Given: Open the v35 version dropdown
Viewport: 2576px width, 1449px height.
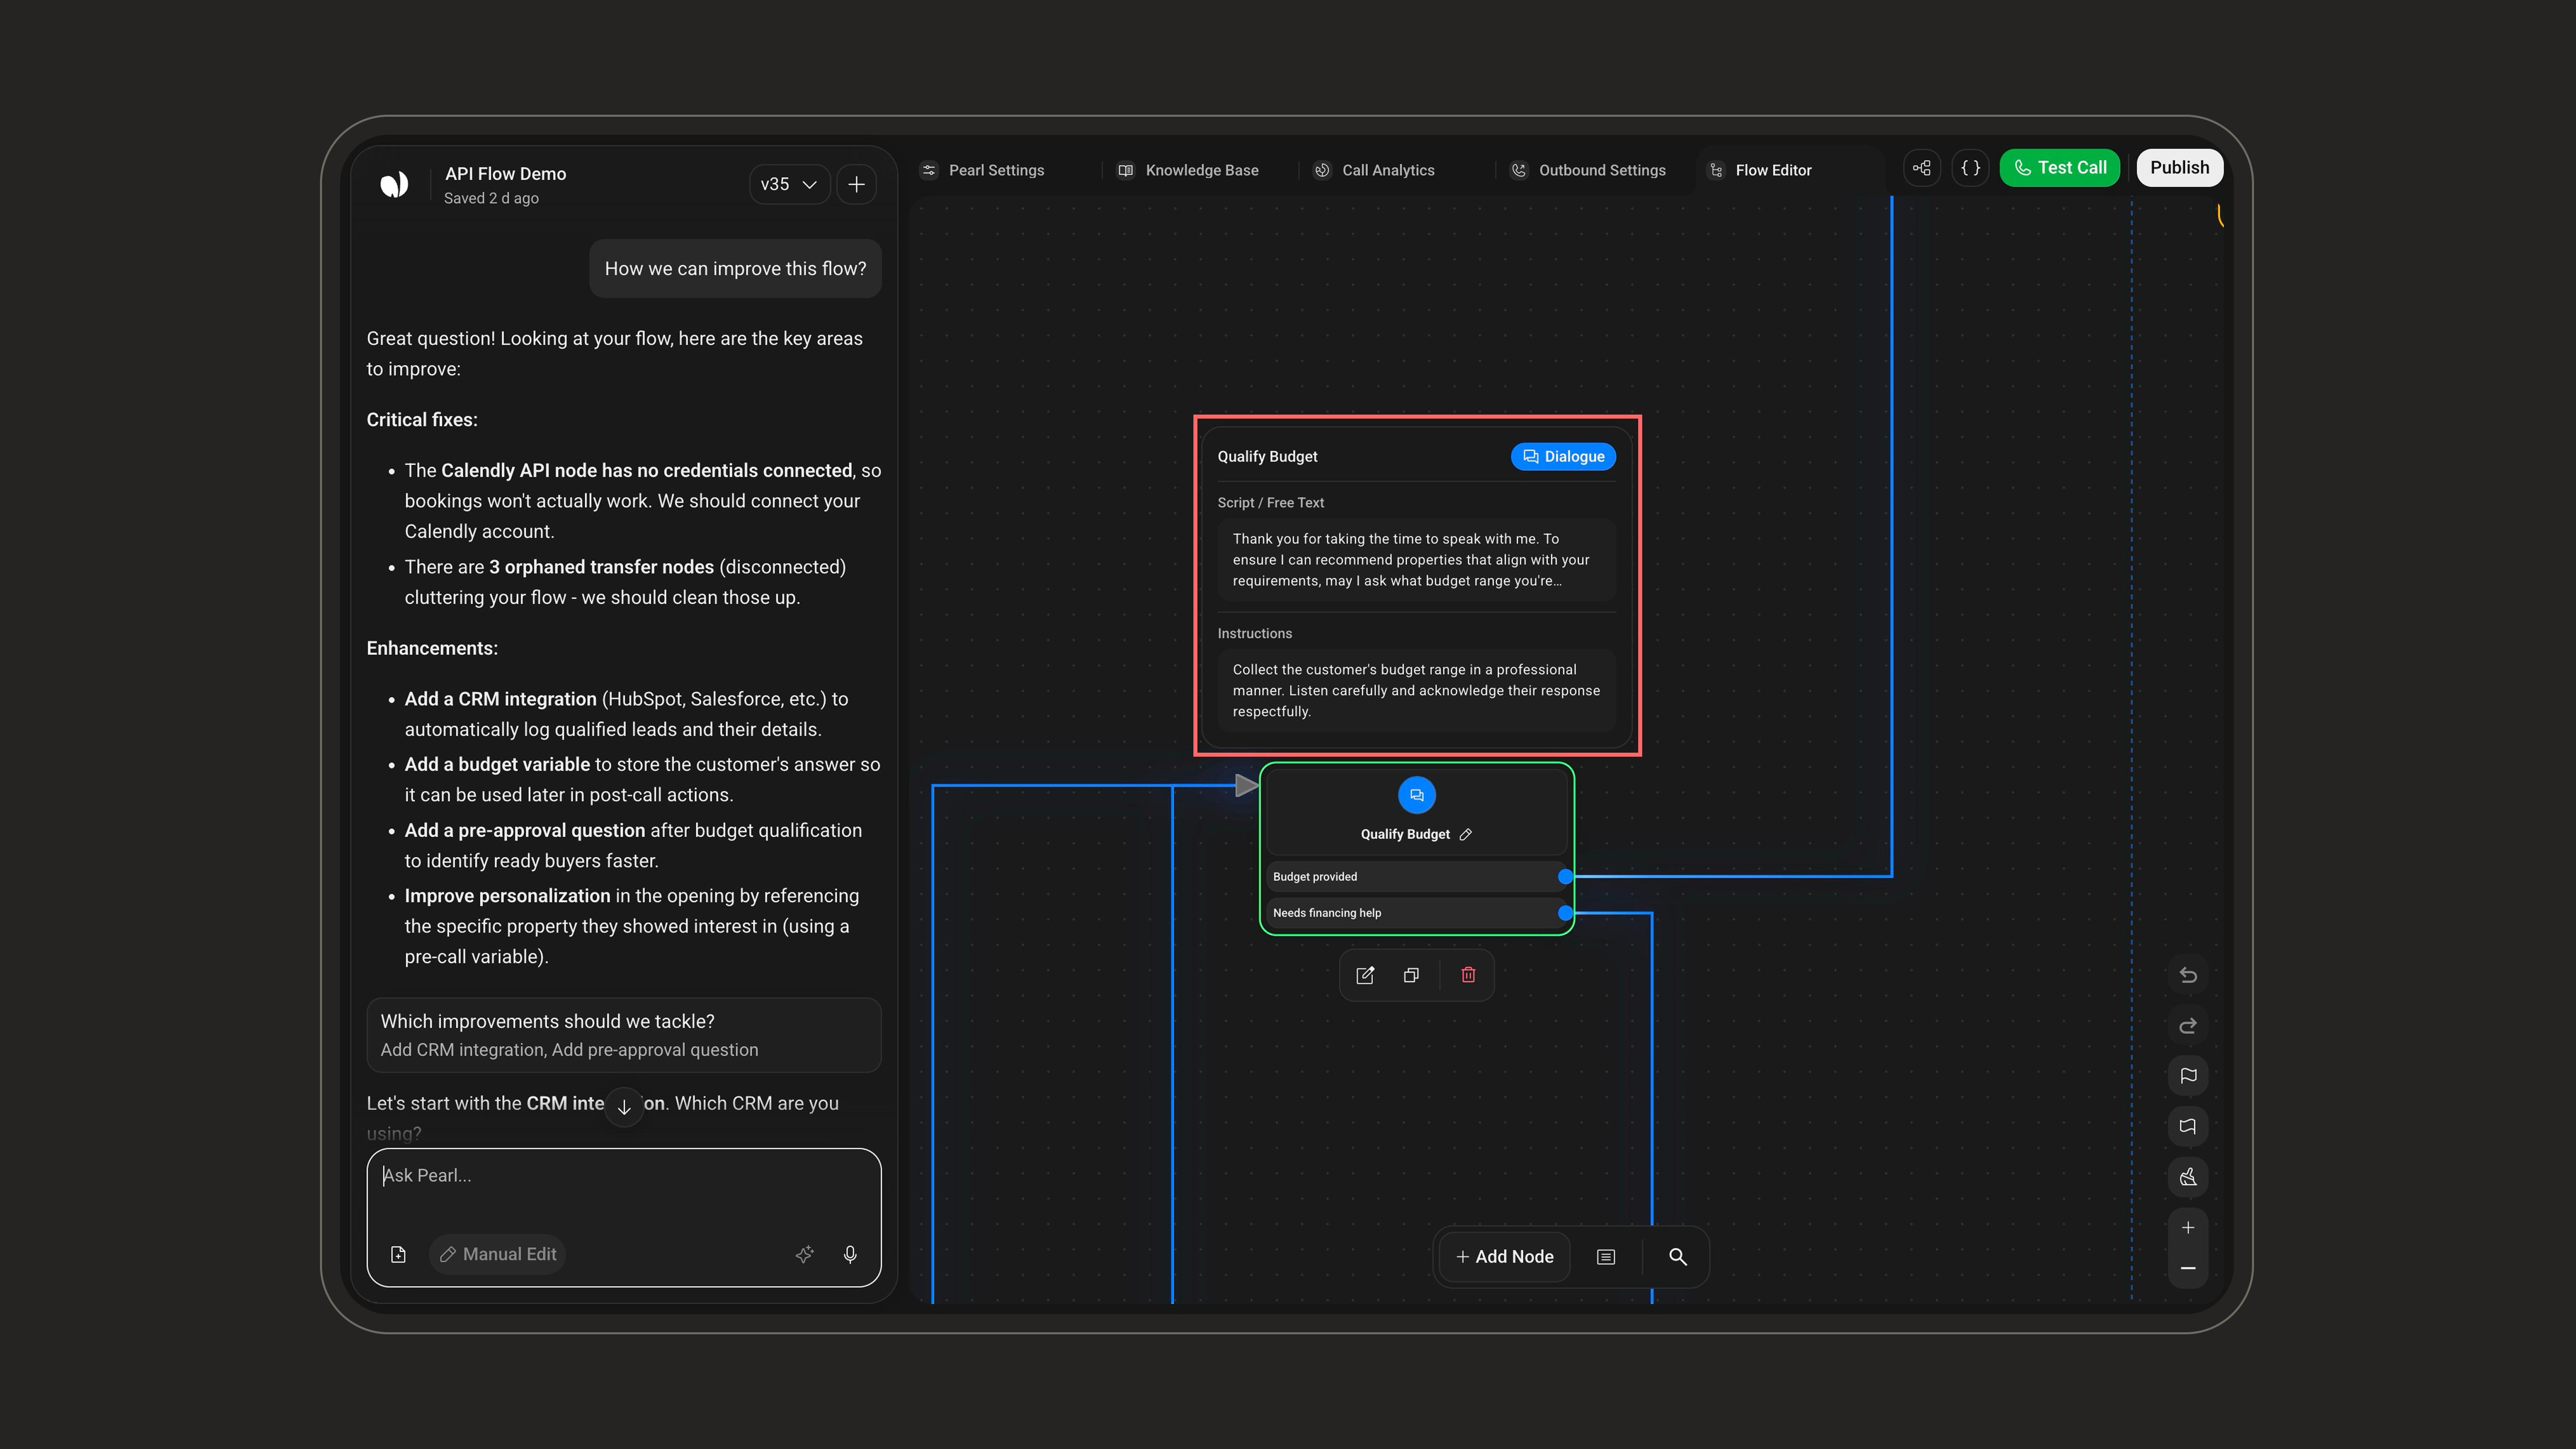Looking at the screenshot, I should coord(789,184).
